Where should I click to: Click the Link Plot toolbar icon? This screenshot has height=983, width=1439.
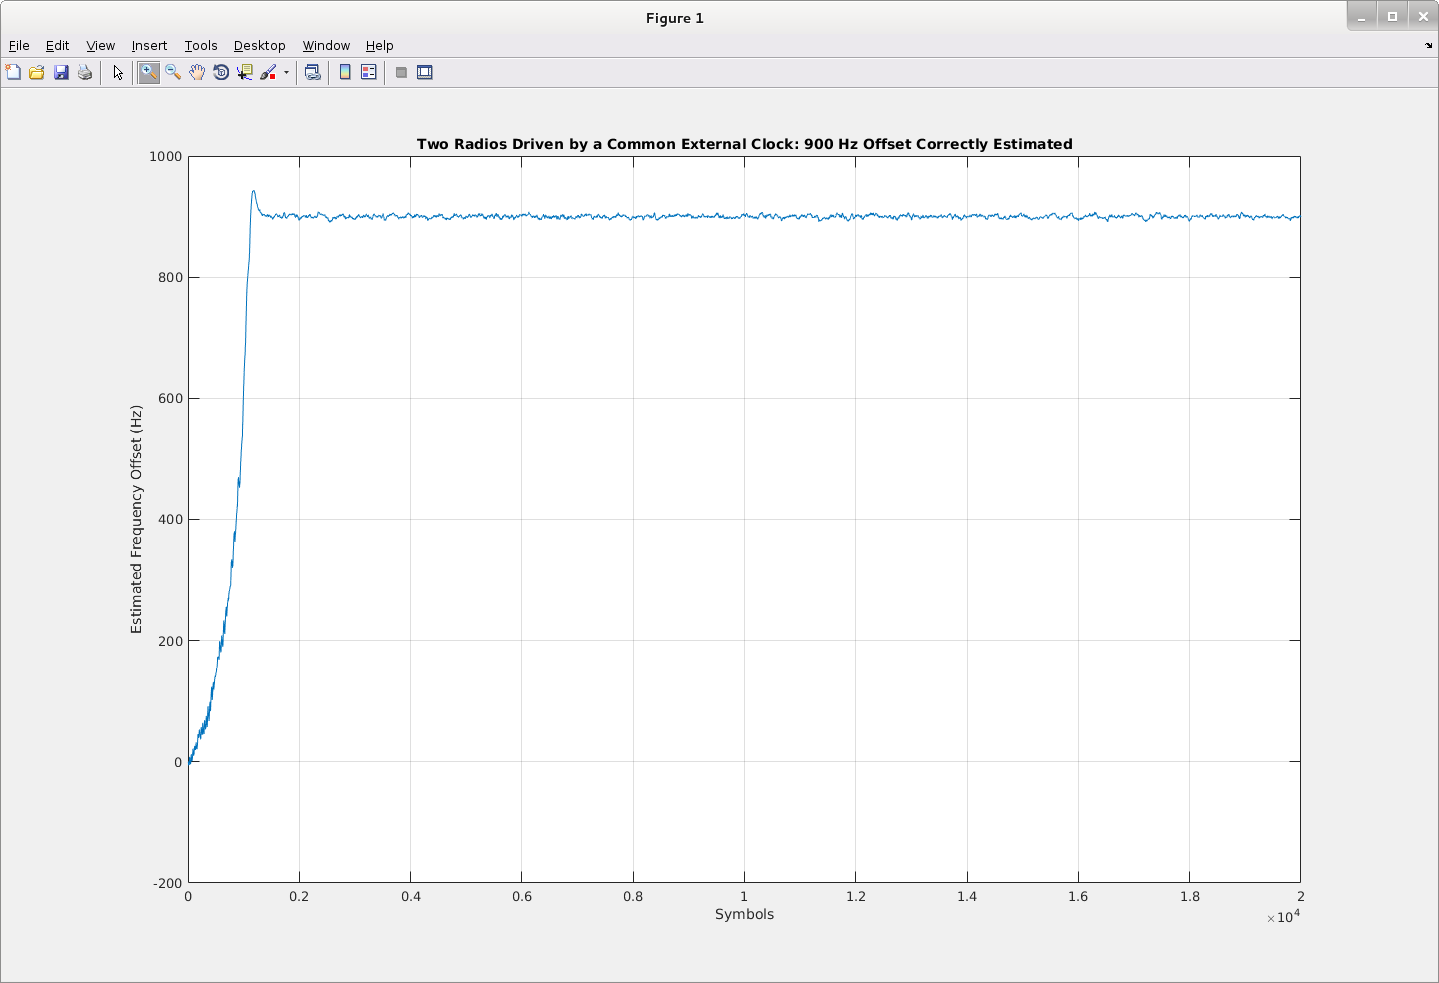point(313,72)
